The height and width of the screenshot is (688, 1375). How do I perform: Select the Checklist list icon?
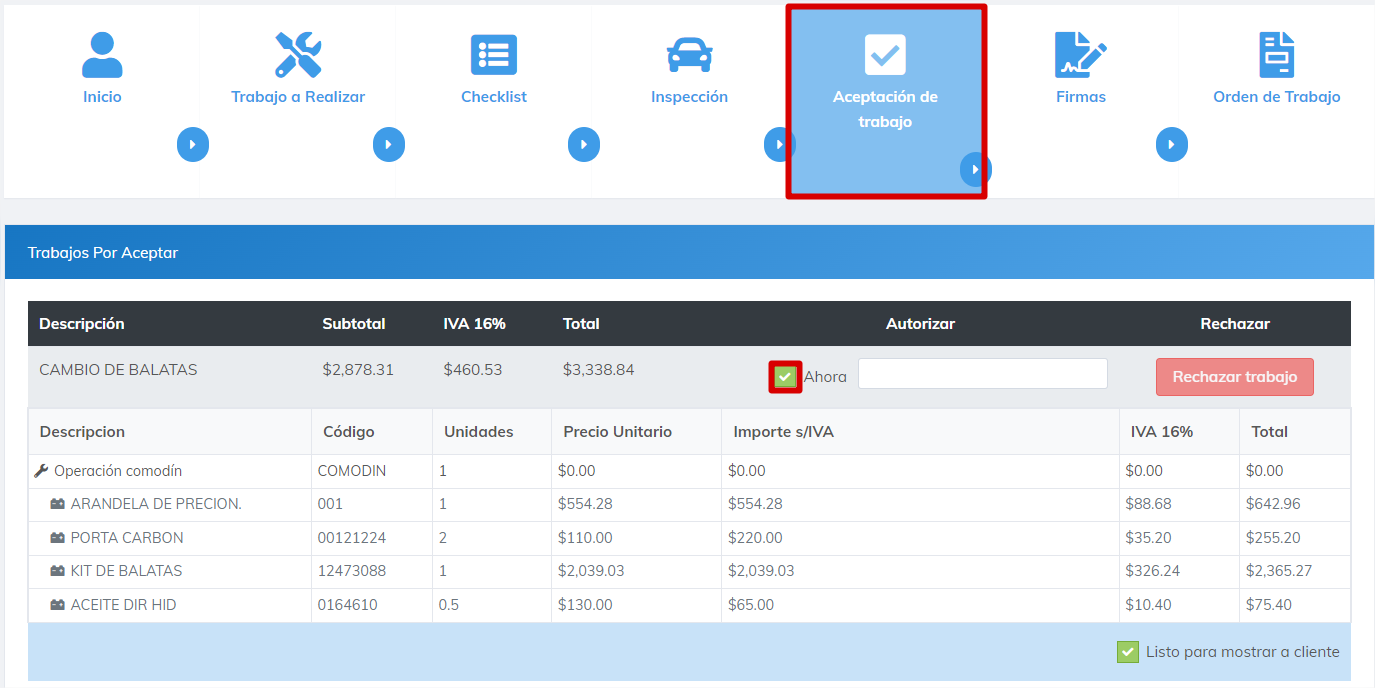pyautogui.click(x=494, y=55)
